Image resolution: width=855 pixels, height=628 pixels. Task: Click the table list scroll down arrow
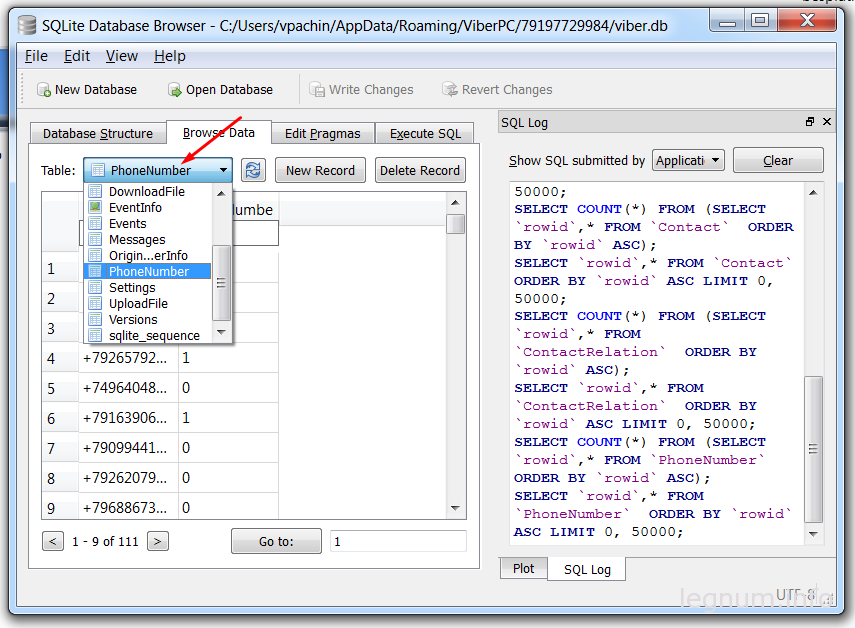pyautogui.click(x=221, y=332)
